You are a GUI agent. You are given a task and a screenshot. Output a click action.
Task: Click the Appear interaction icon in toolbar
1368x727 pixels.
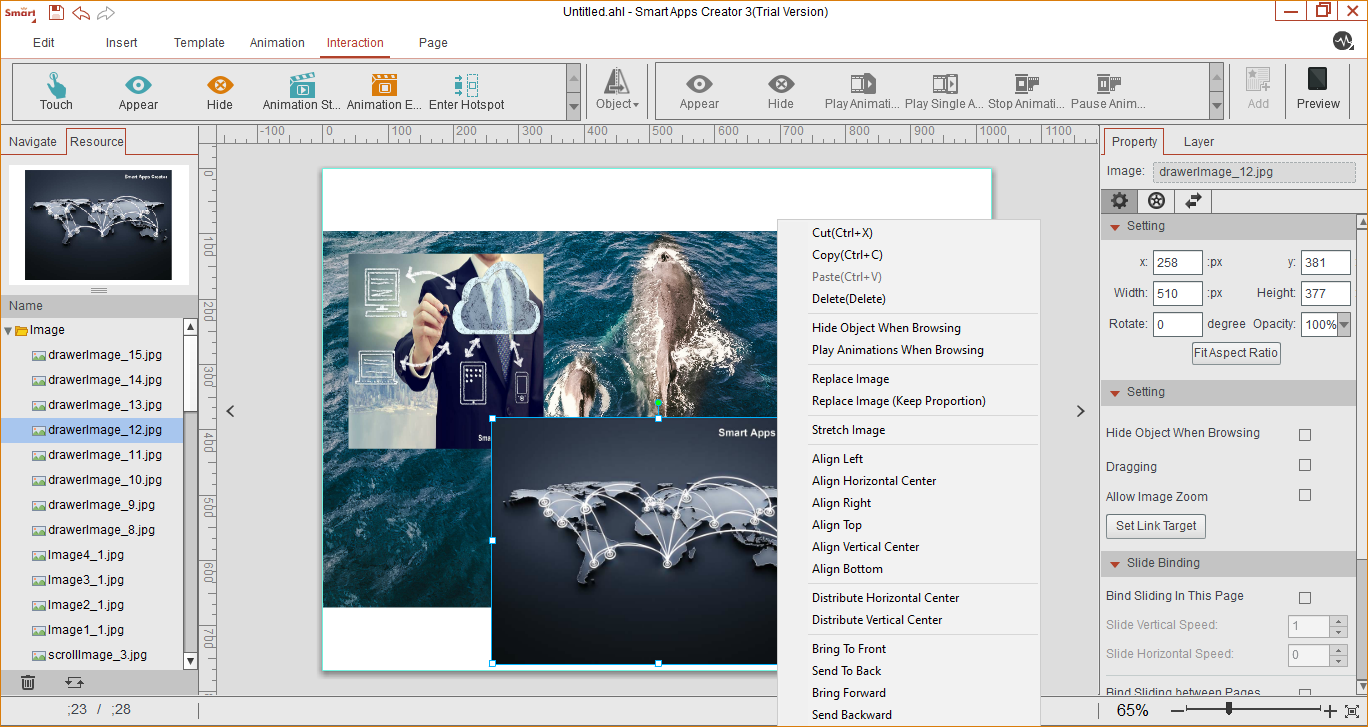point(137,90)
